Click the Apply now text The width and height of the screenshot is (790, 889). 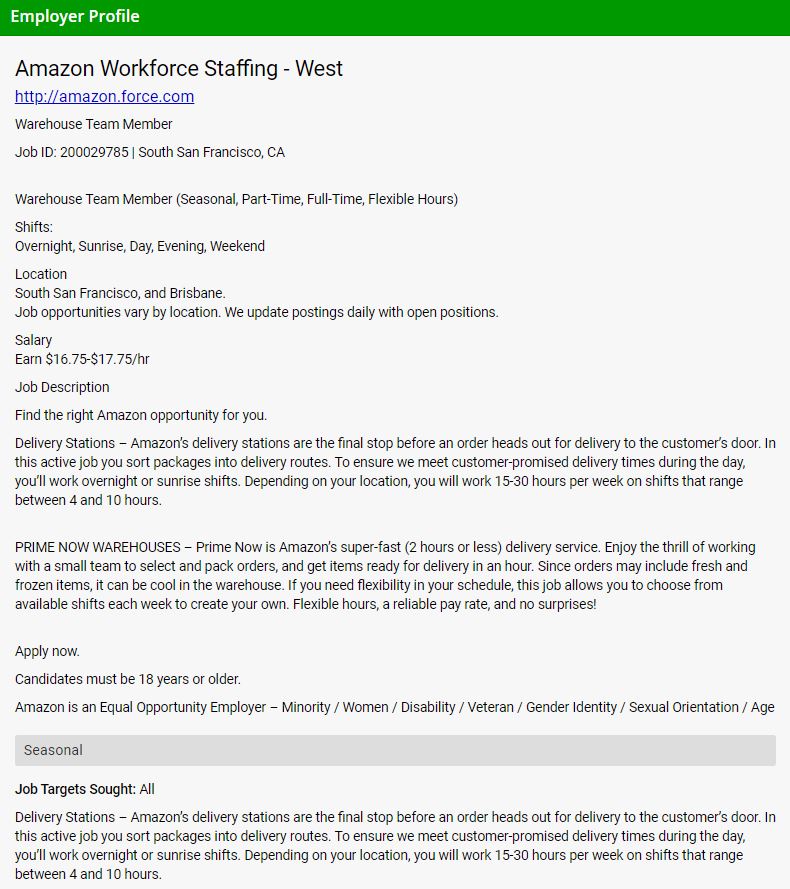[47, 651]
